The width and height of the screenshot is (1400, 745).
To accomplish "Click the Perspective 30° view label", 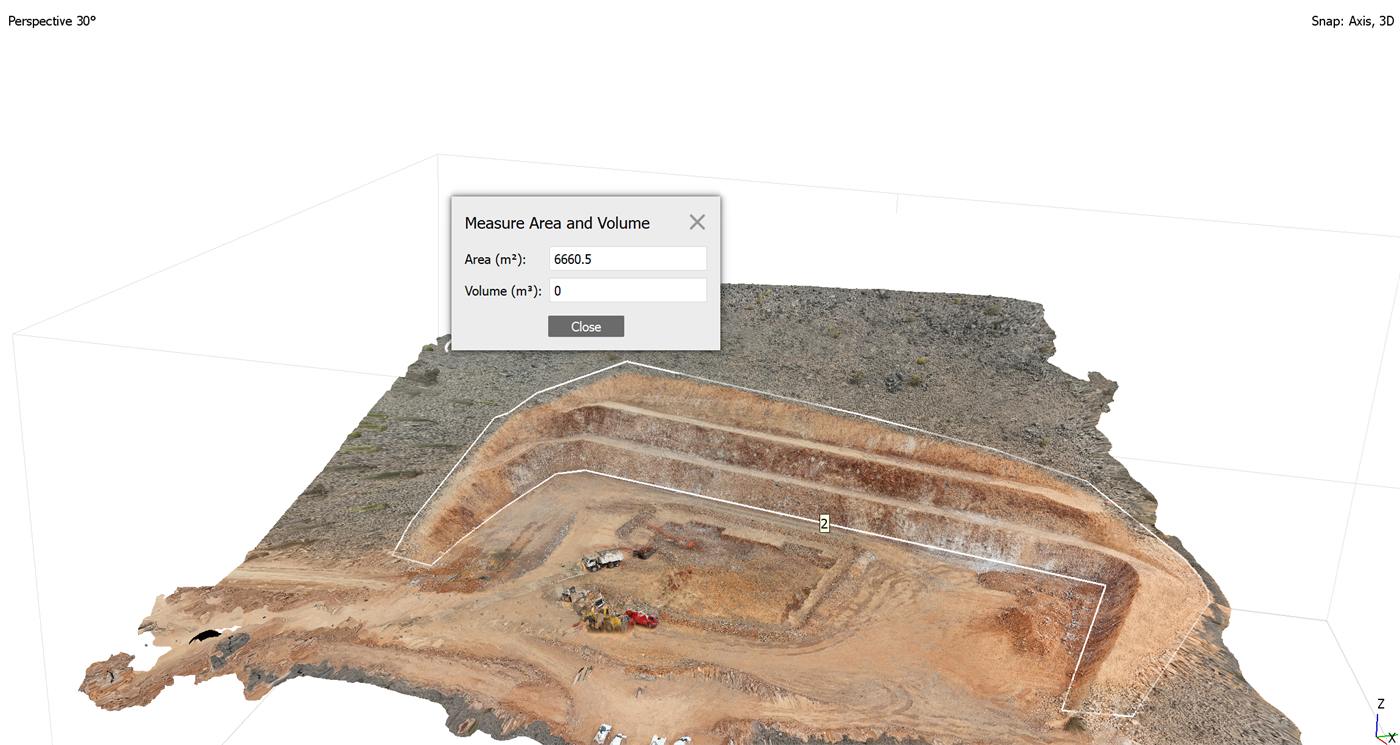I will click(x=52, y=20).
